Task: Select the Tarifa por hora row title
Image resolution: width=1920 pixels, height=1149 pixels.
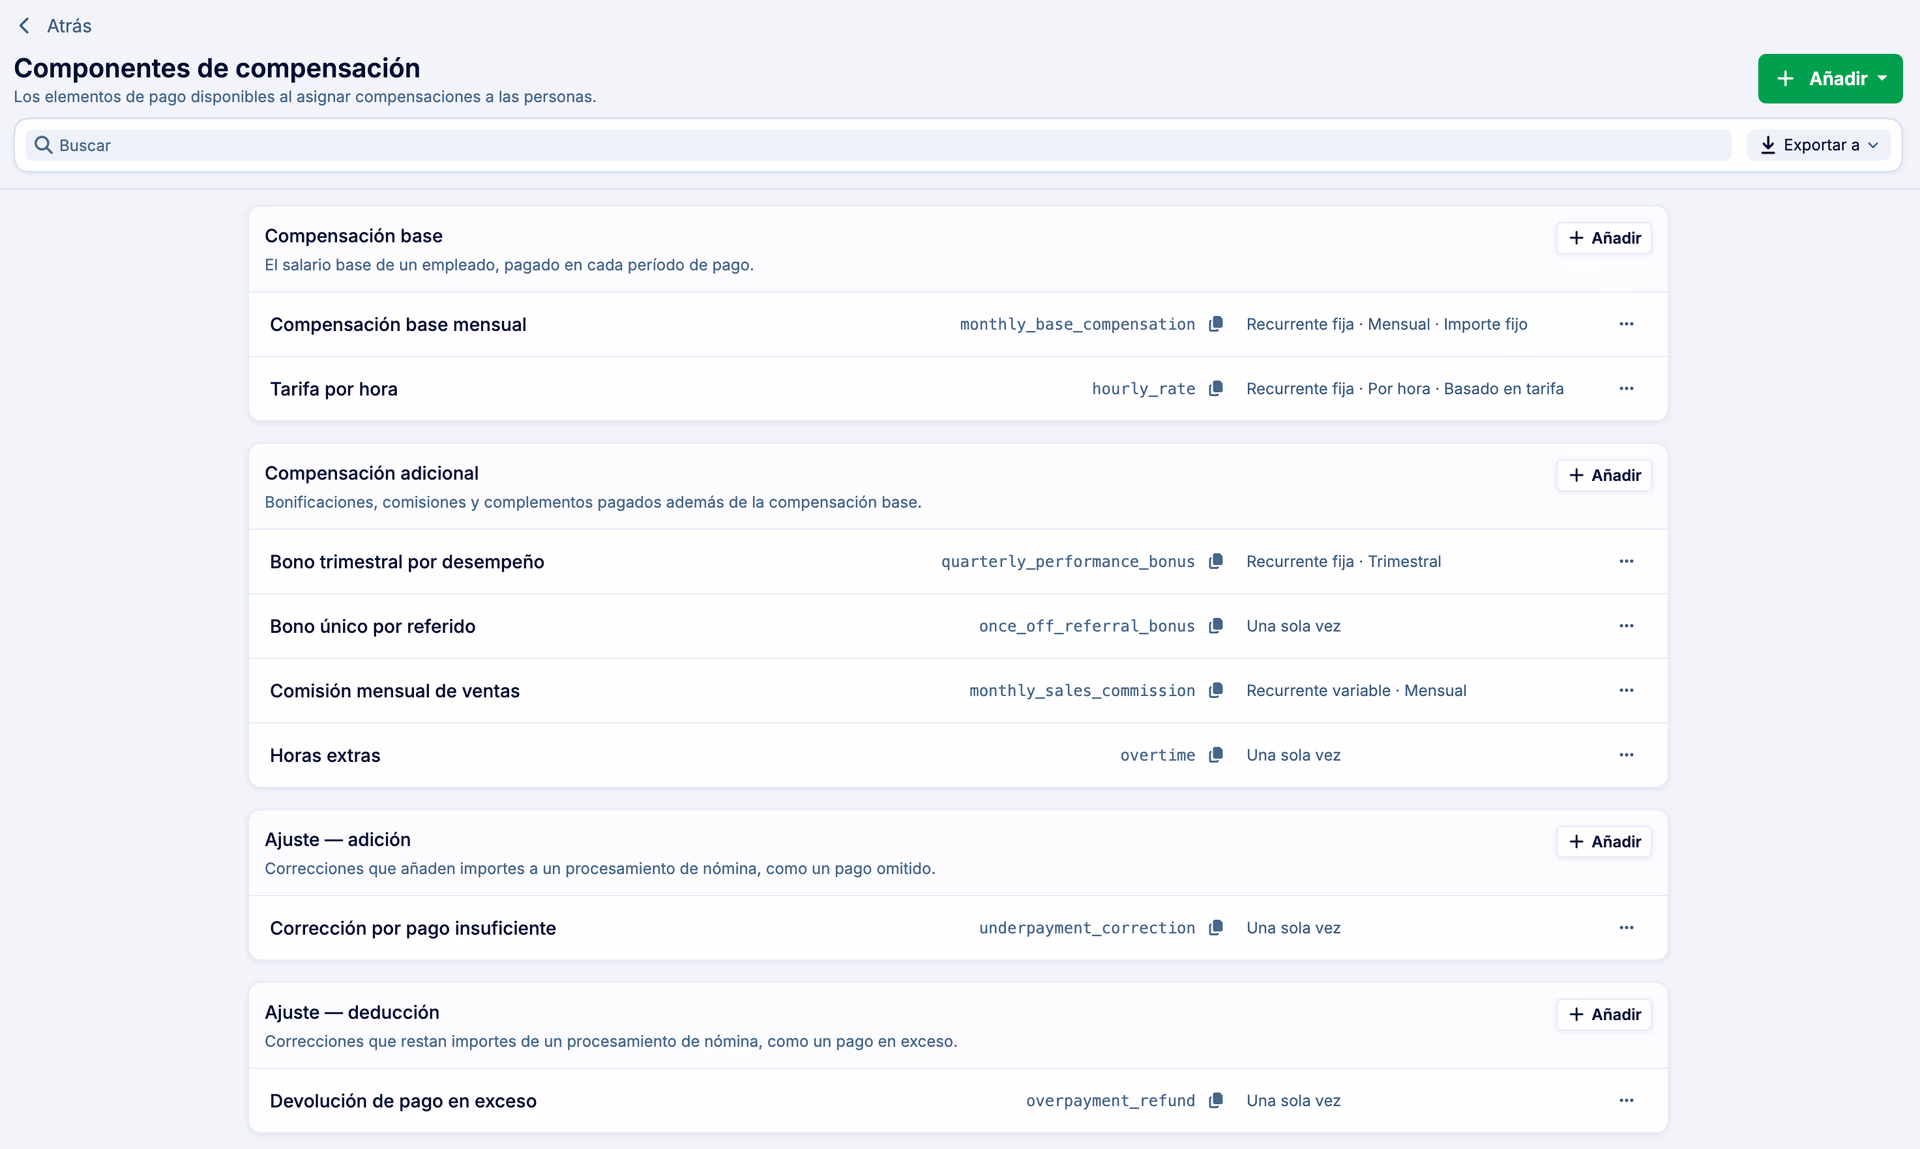Action: (x=334, y=389)
